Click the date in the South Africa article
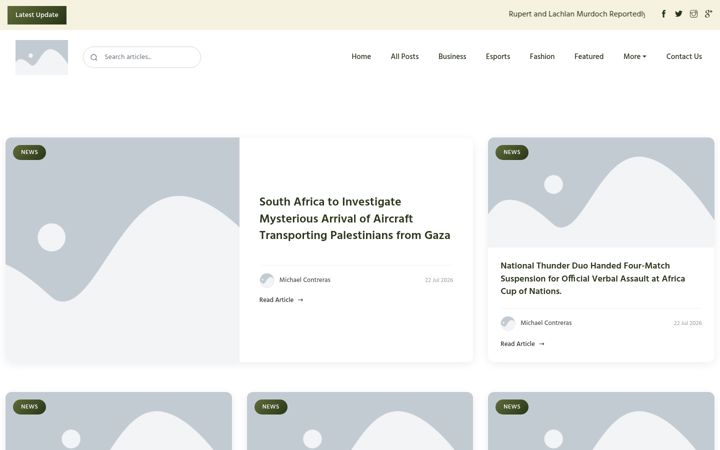Screen dimensions: 720x450 439,280
